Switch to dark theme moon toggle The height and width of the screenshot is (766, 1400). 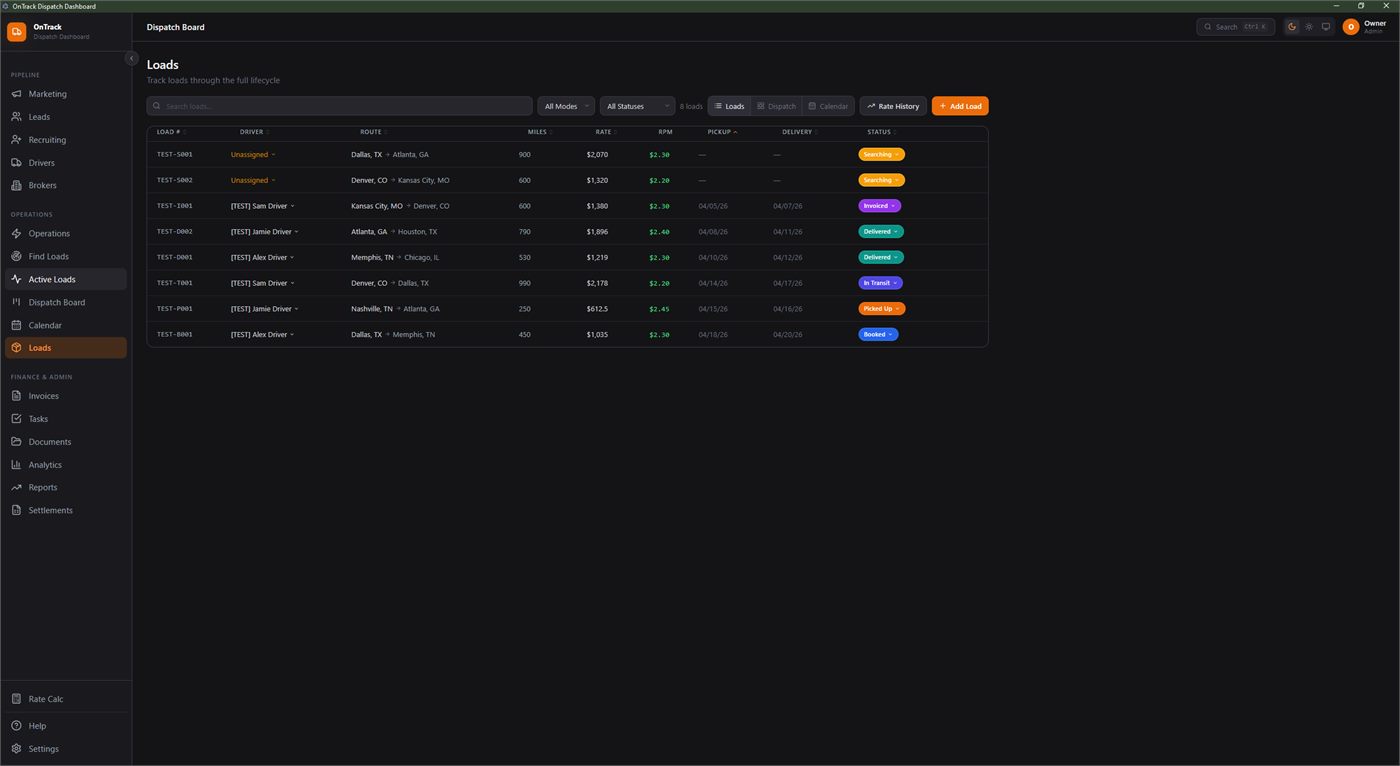[1292, 27]
